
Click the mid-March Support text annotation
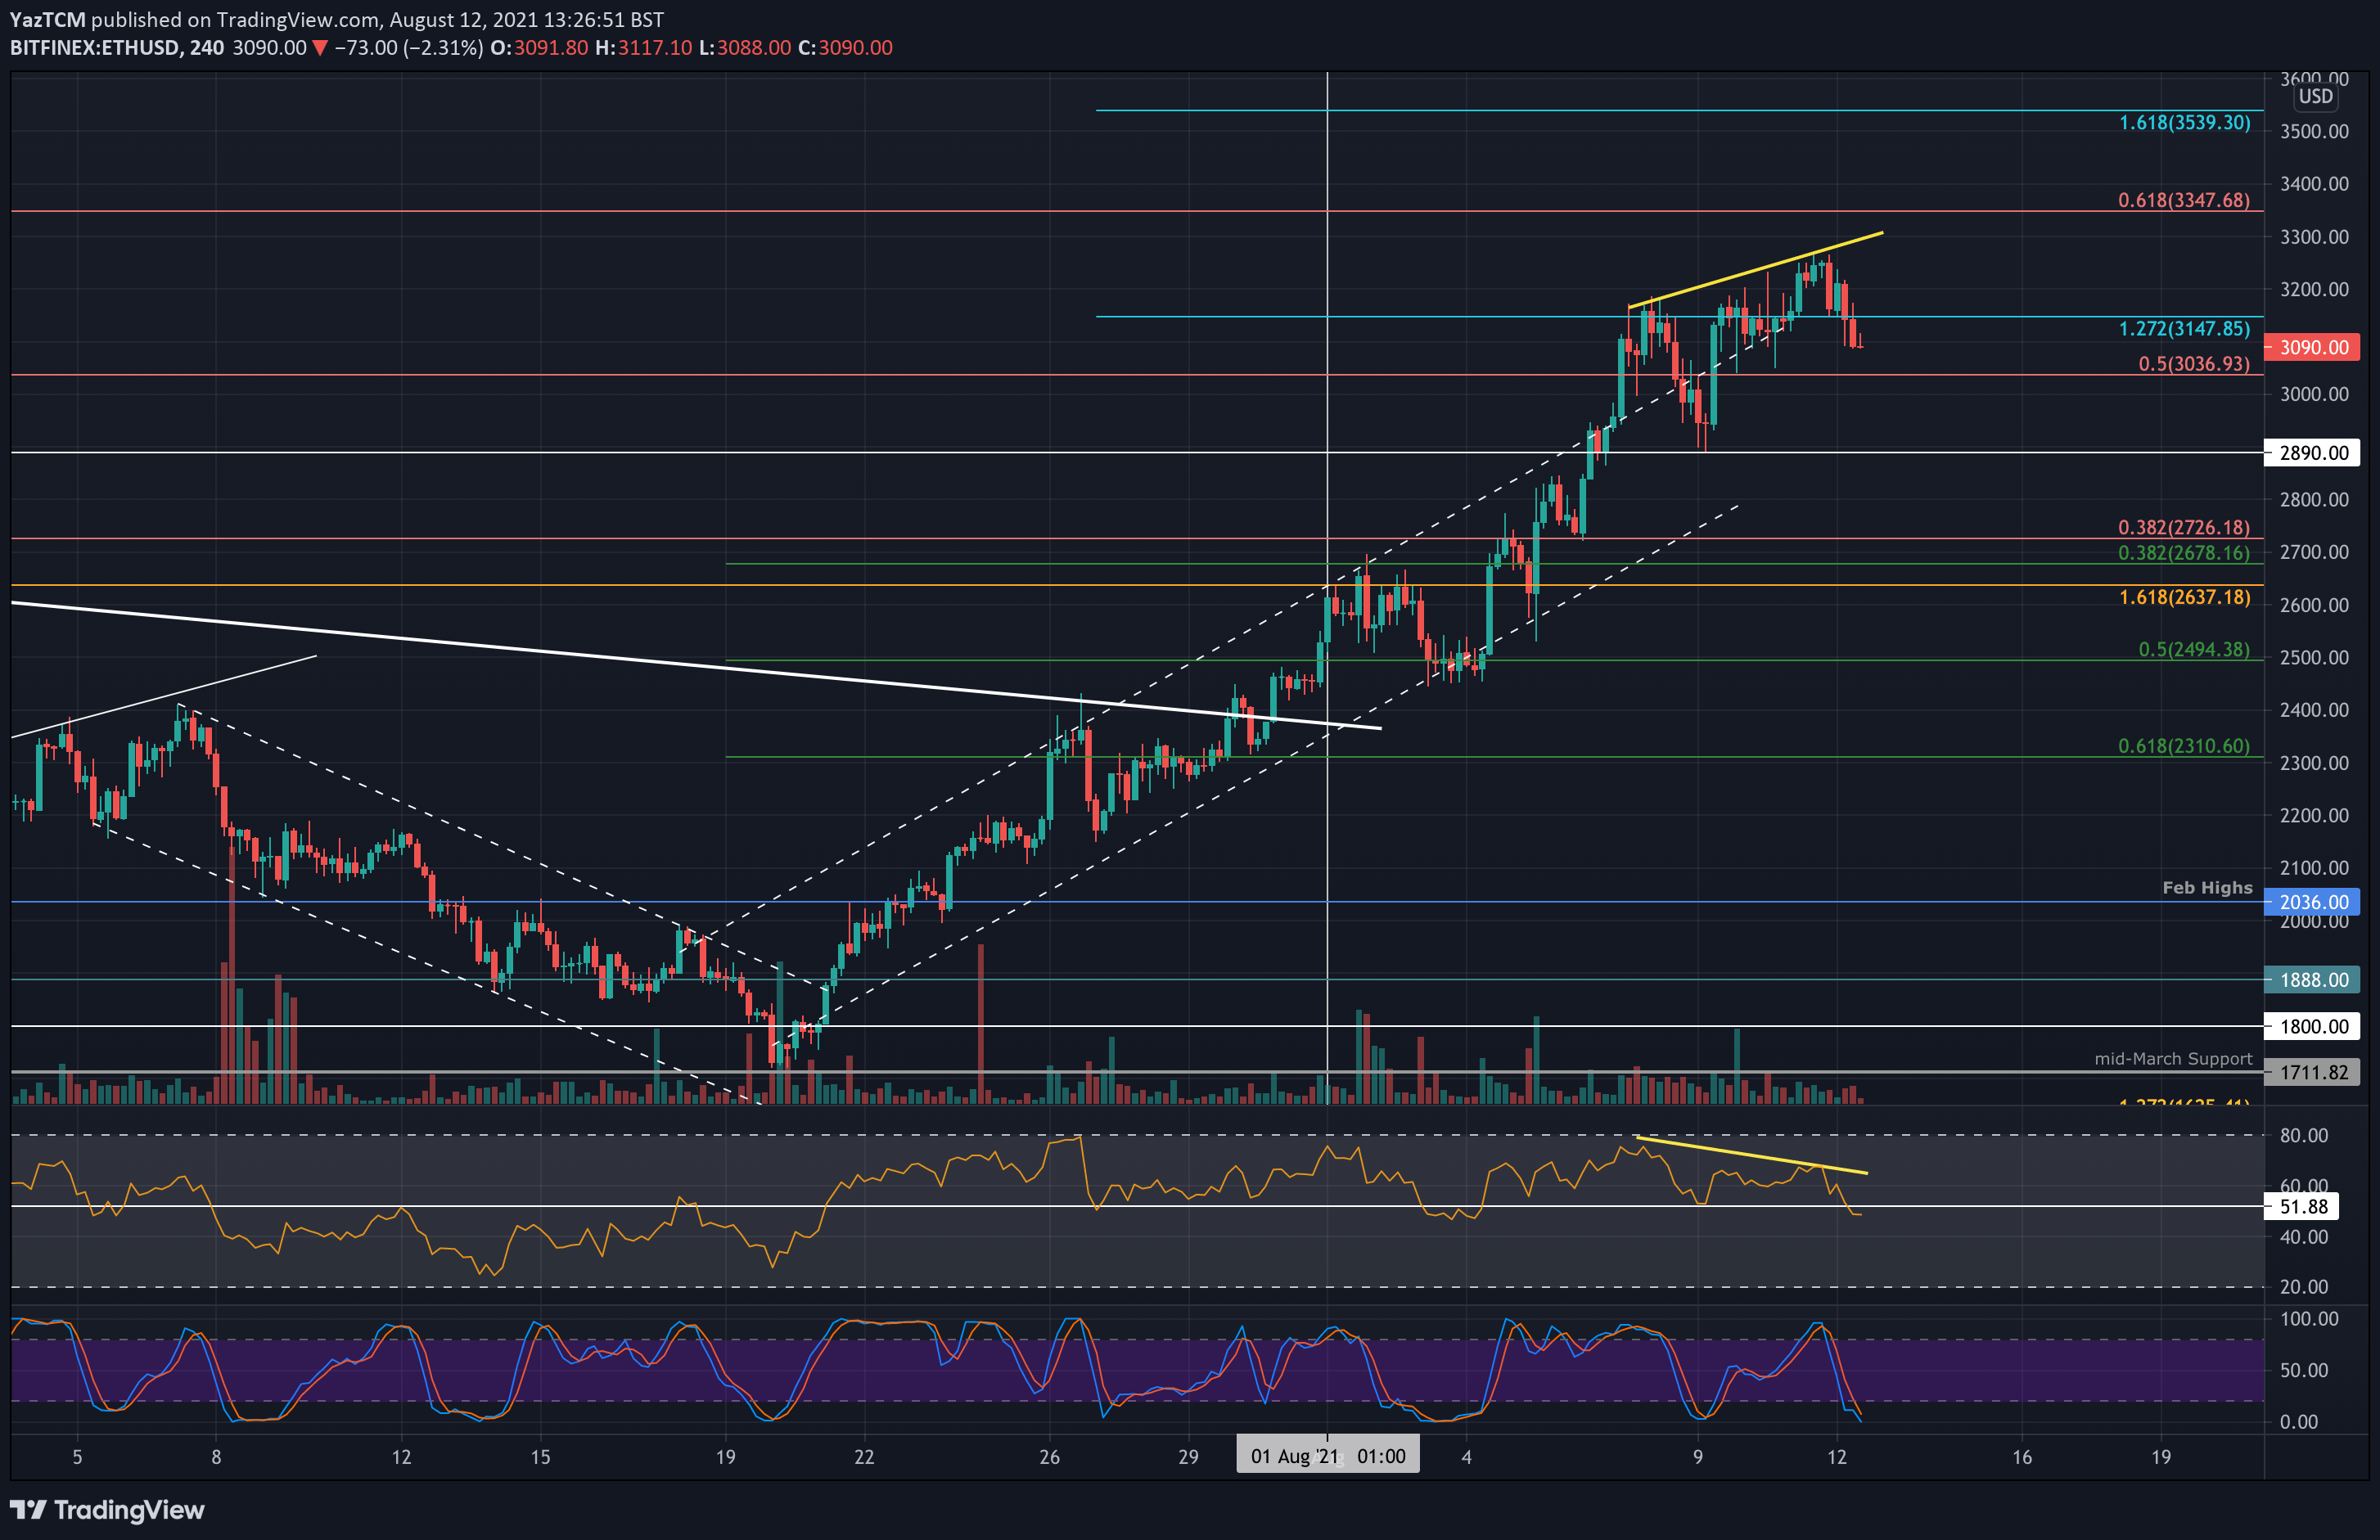[x=2173, y=1058]
